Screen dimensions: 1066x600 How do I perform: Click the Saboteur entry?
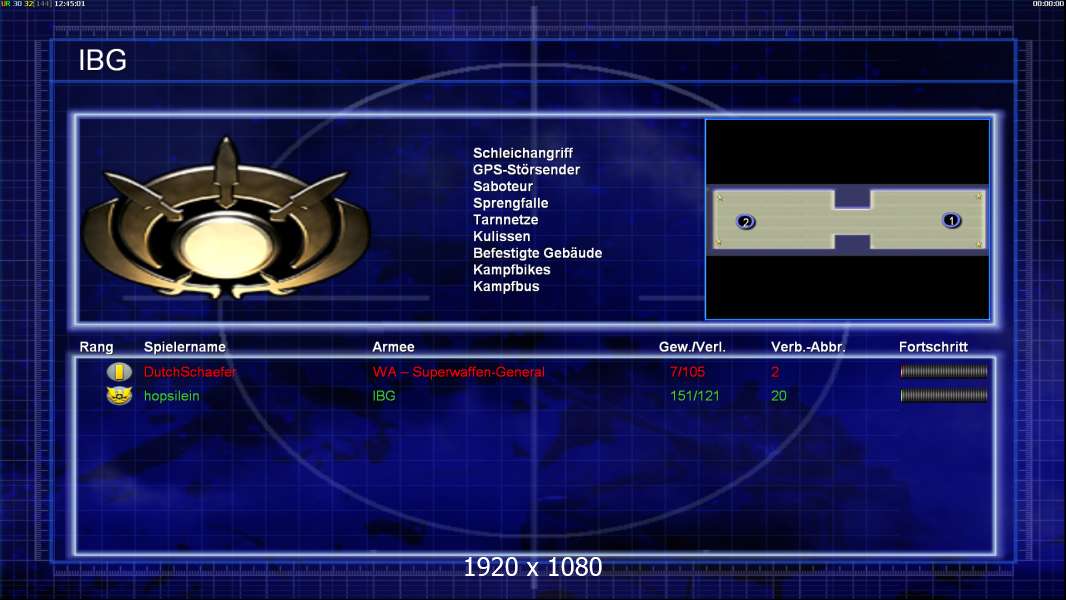pos(503,186)
